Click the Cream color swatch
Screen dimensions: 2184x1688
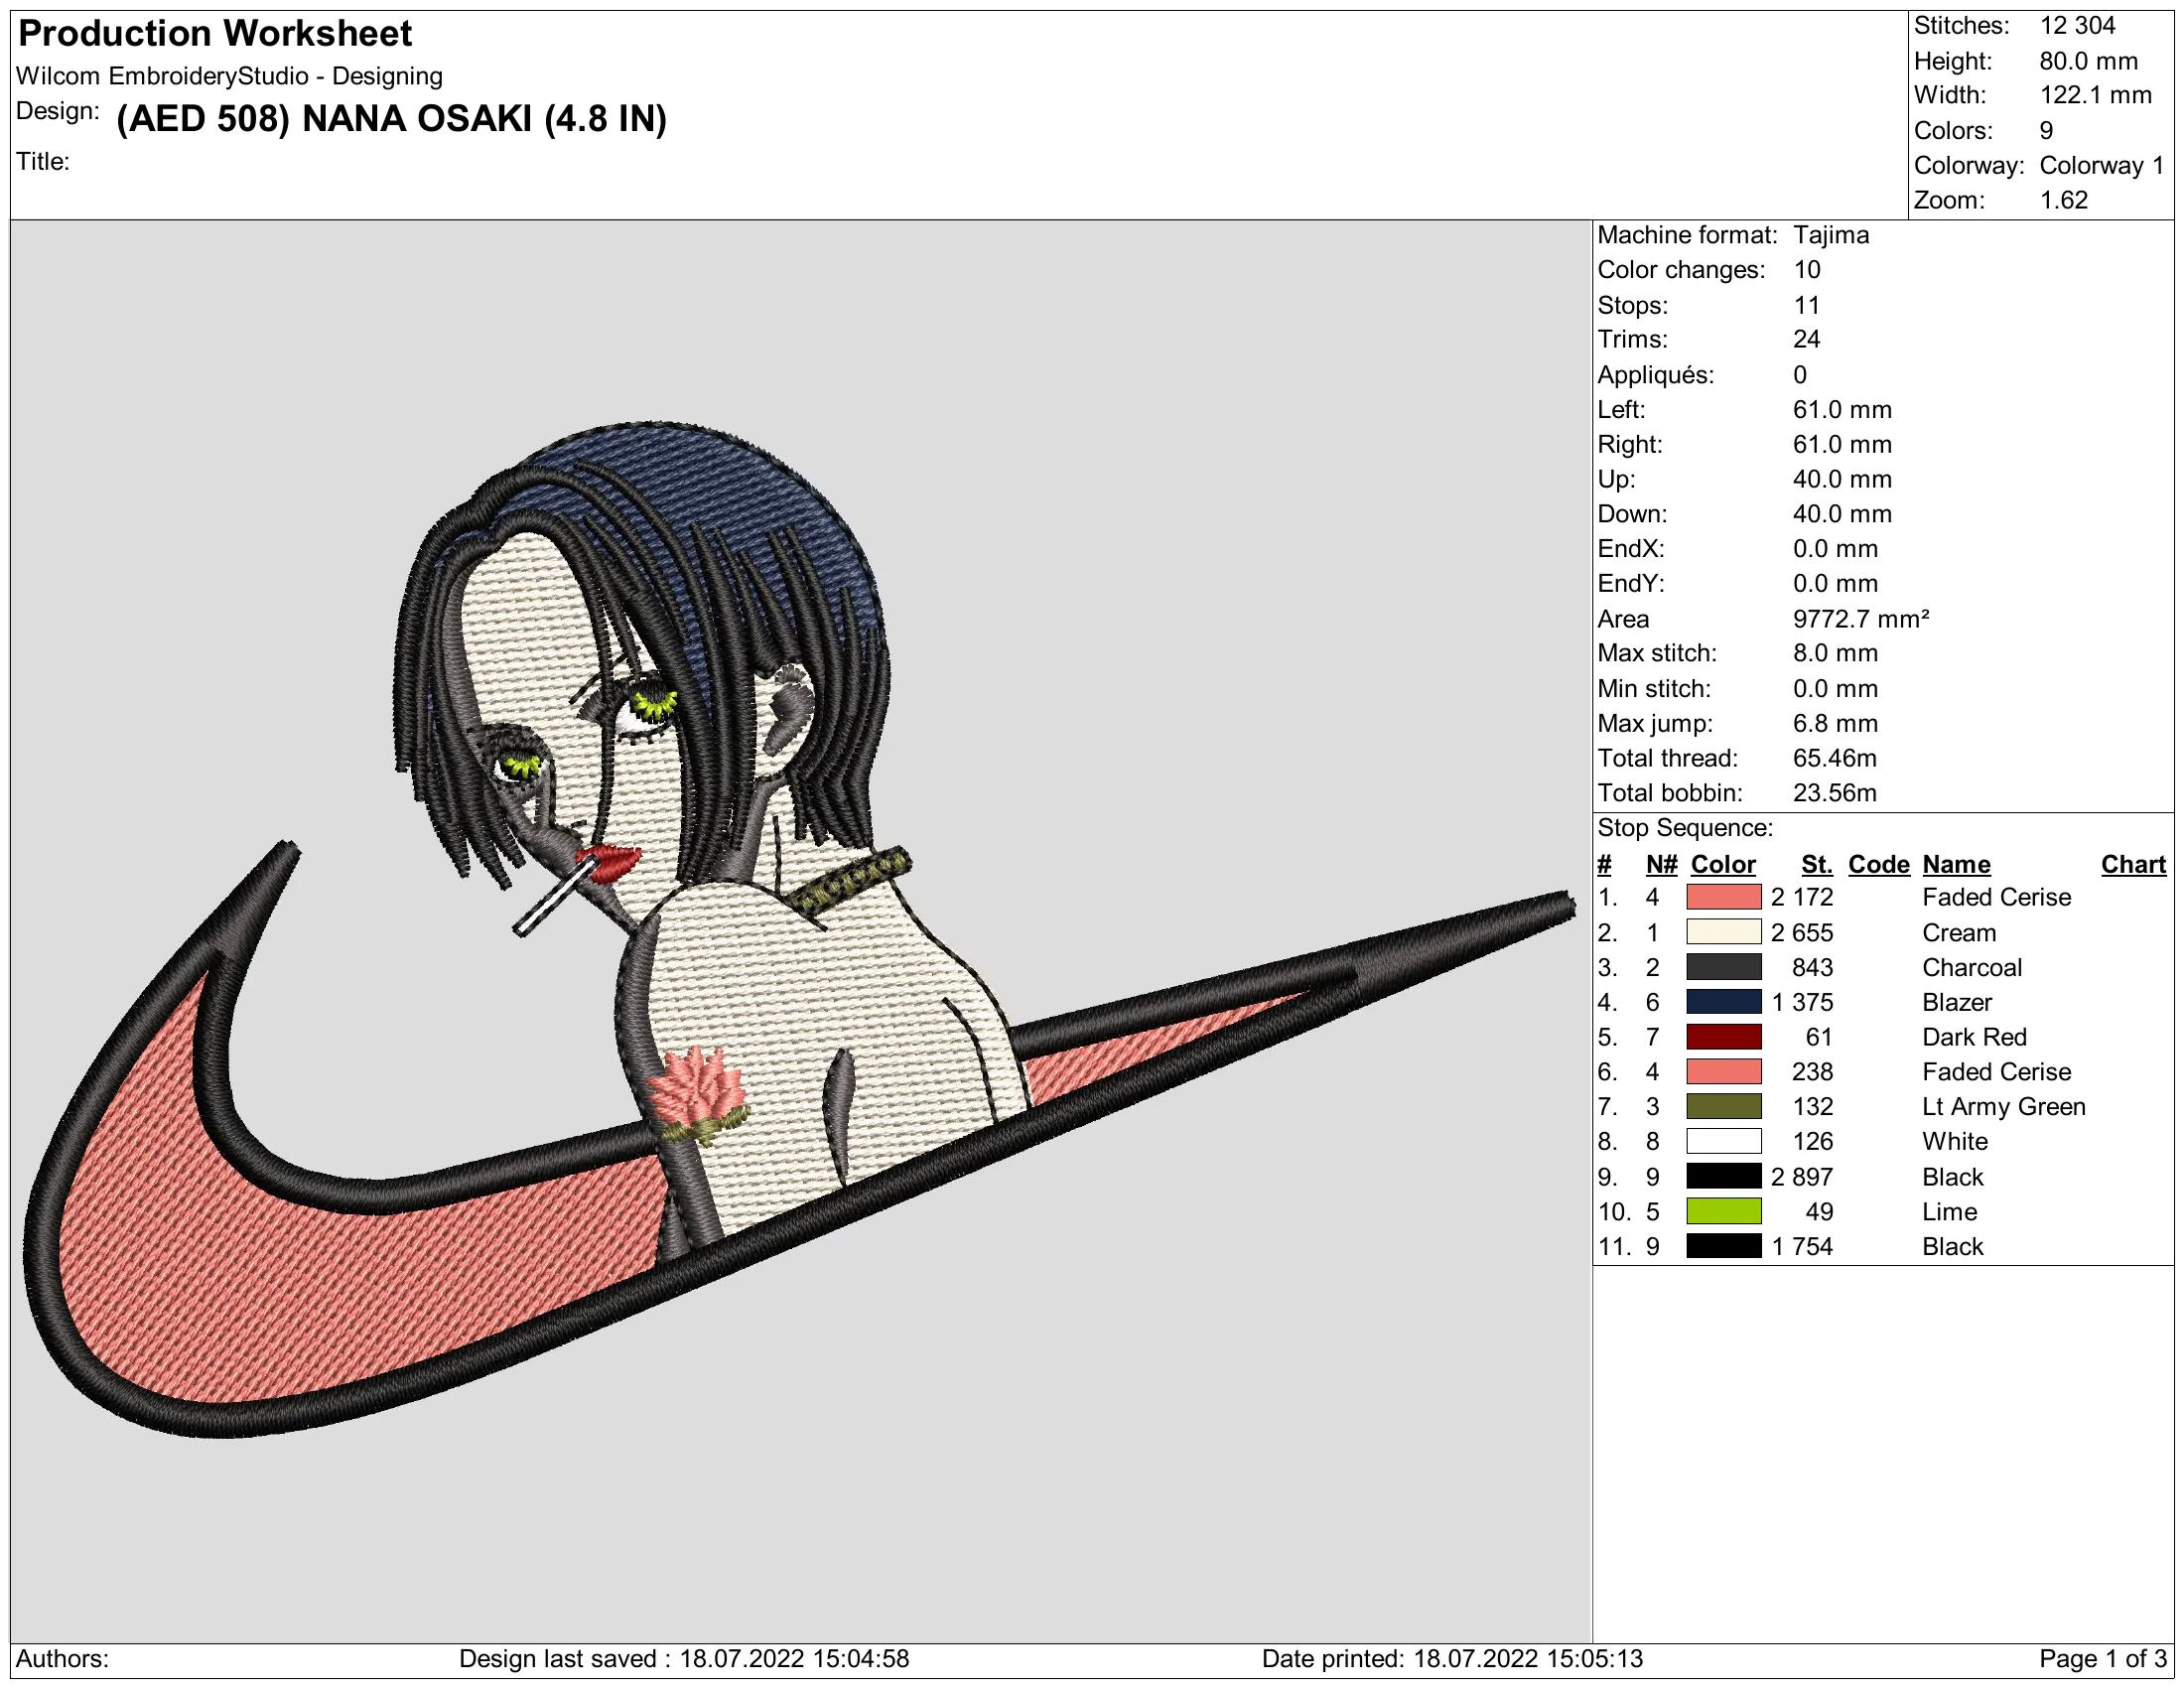click(1723, 932)
